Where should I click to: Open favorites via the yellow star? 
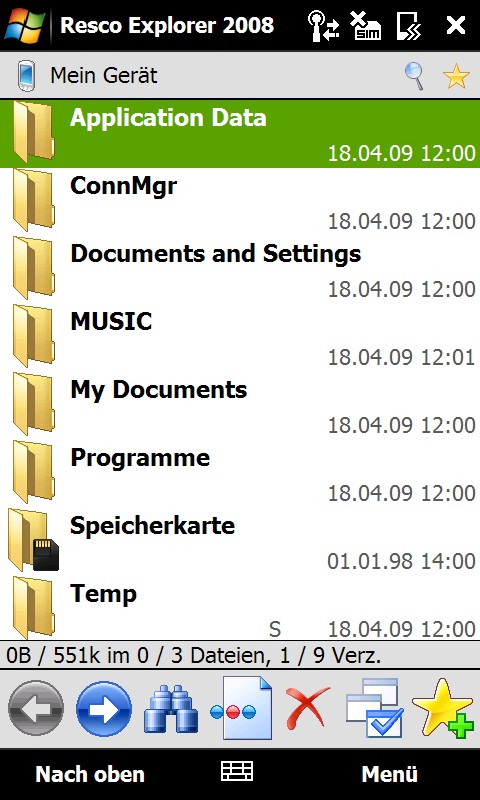pyautogui.click(x=456, y=77)
